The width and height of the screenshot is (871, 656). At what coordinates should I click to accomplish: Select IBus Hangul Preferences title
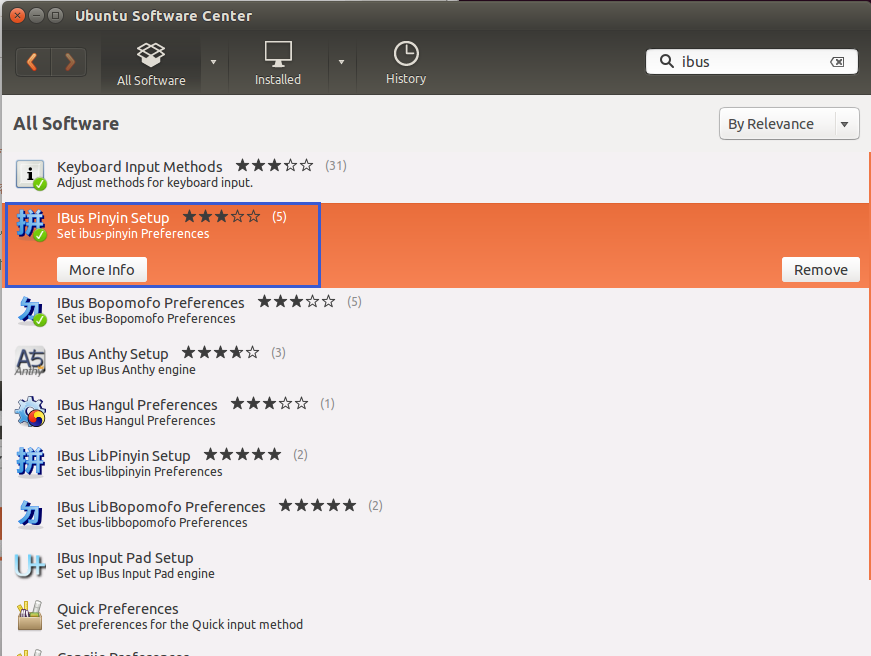click(137, 405)
